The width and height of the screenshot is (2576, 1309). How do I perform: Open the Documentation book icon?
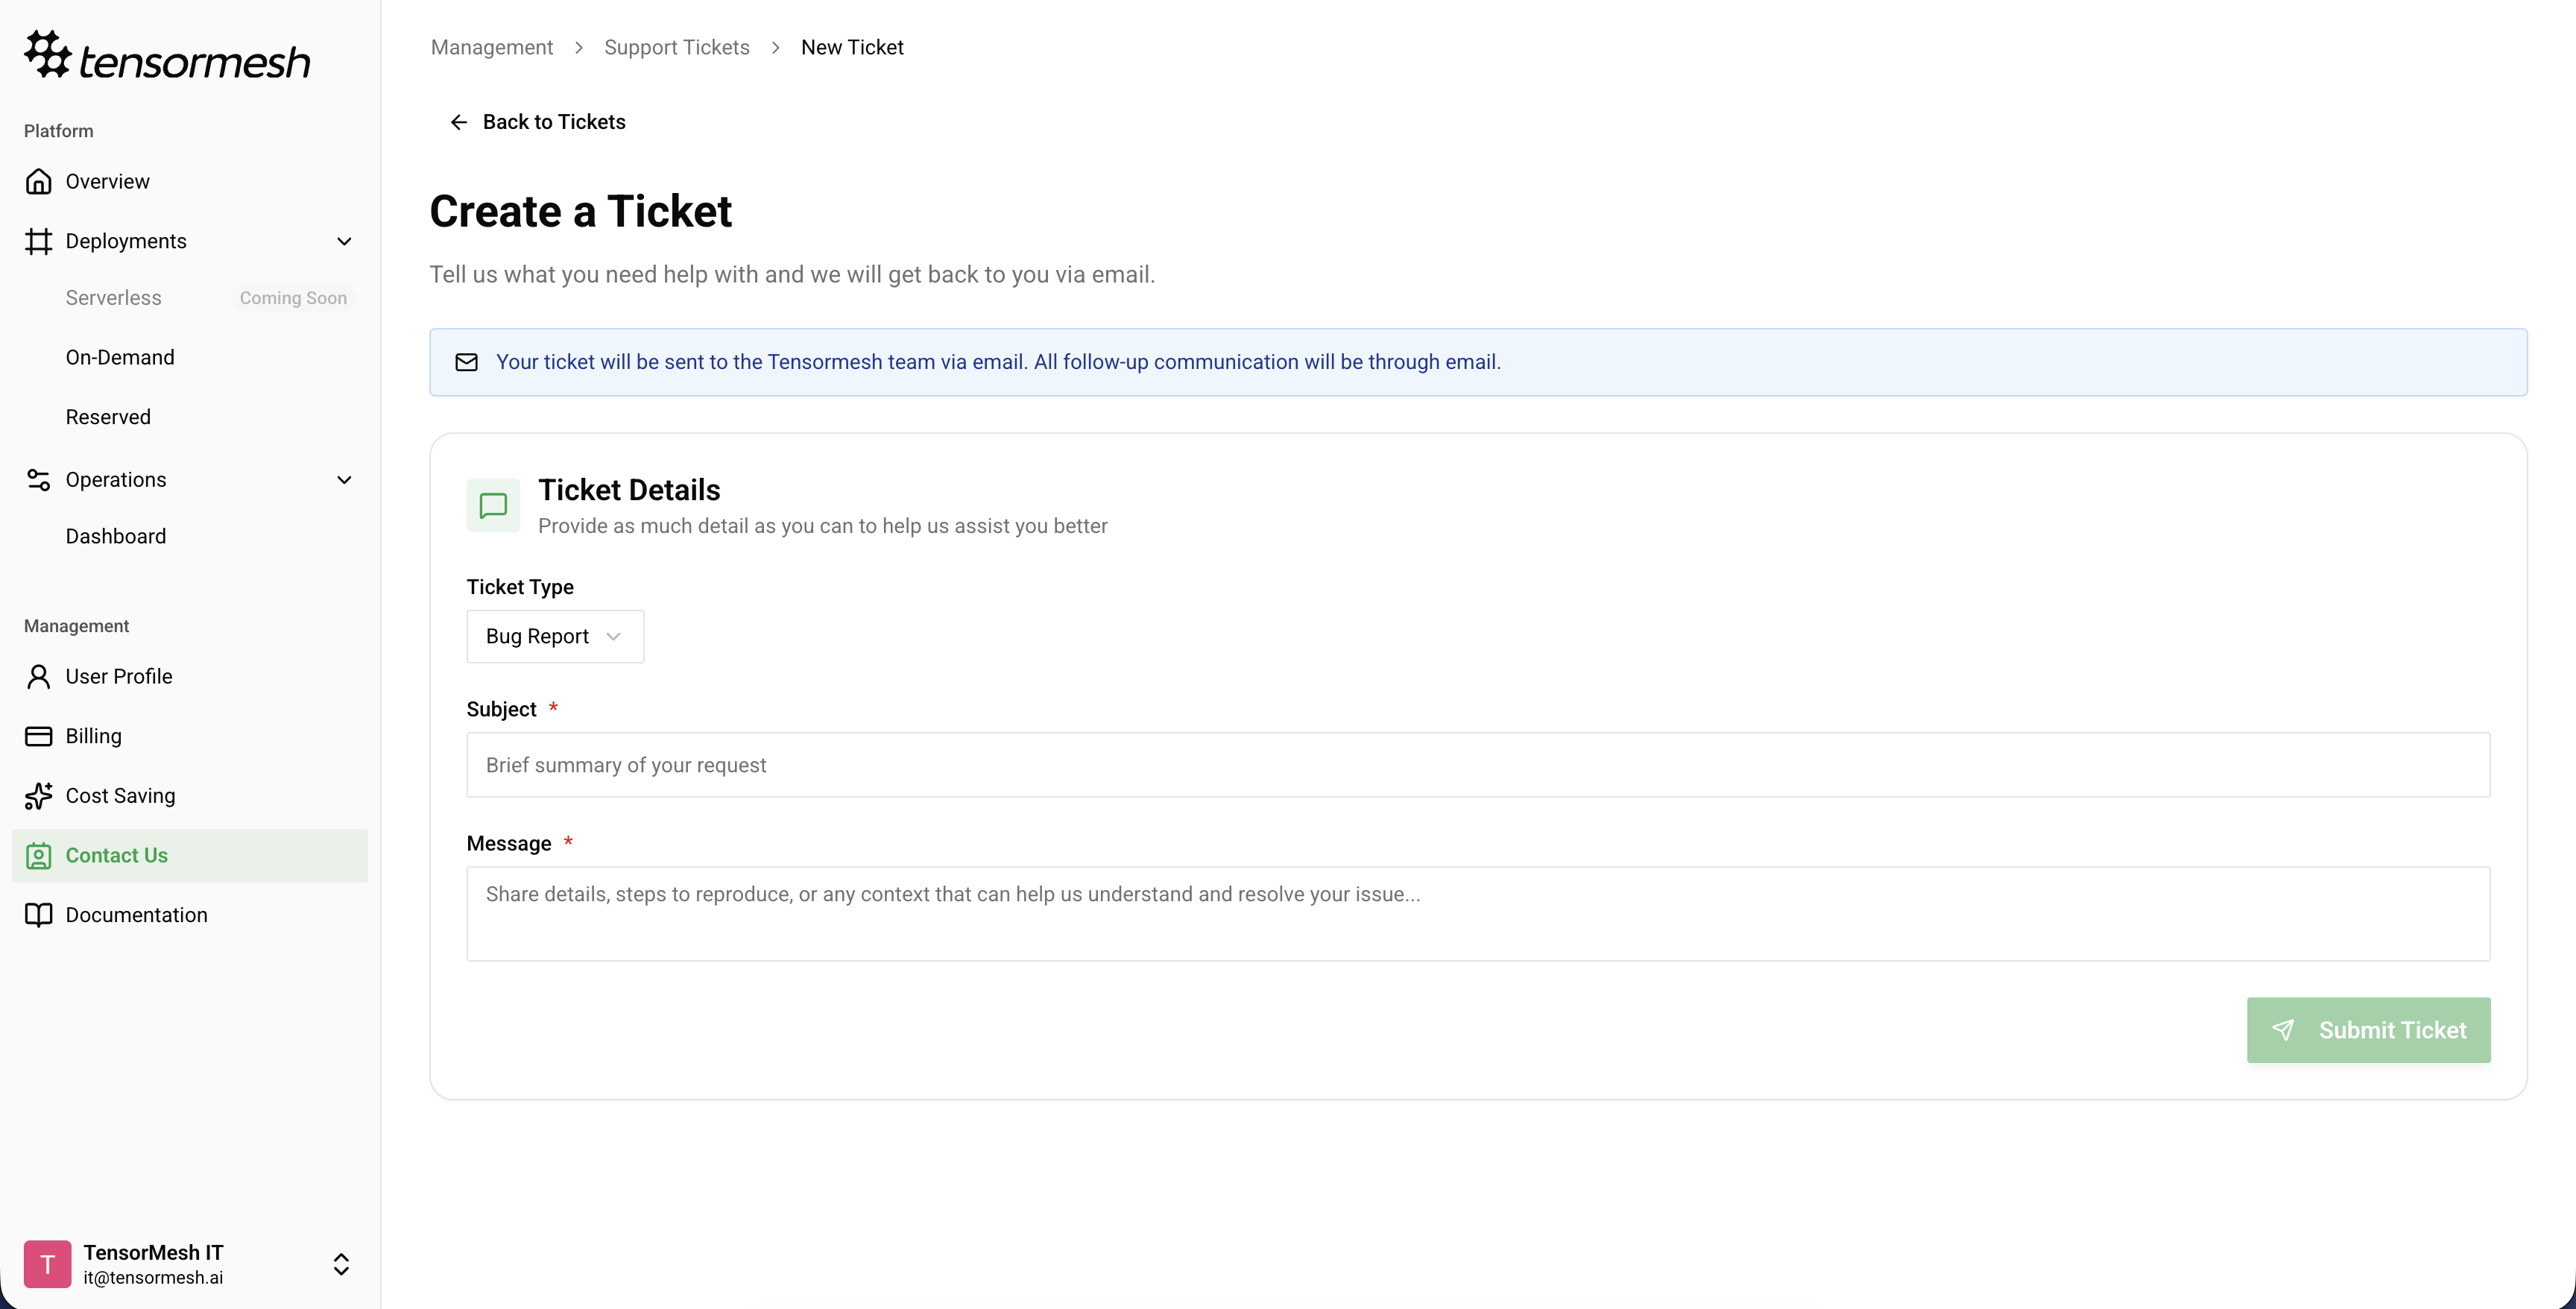coord(39,915)
